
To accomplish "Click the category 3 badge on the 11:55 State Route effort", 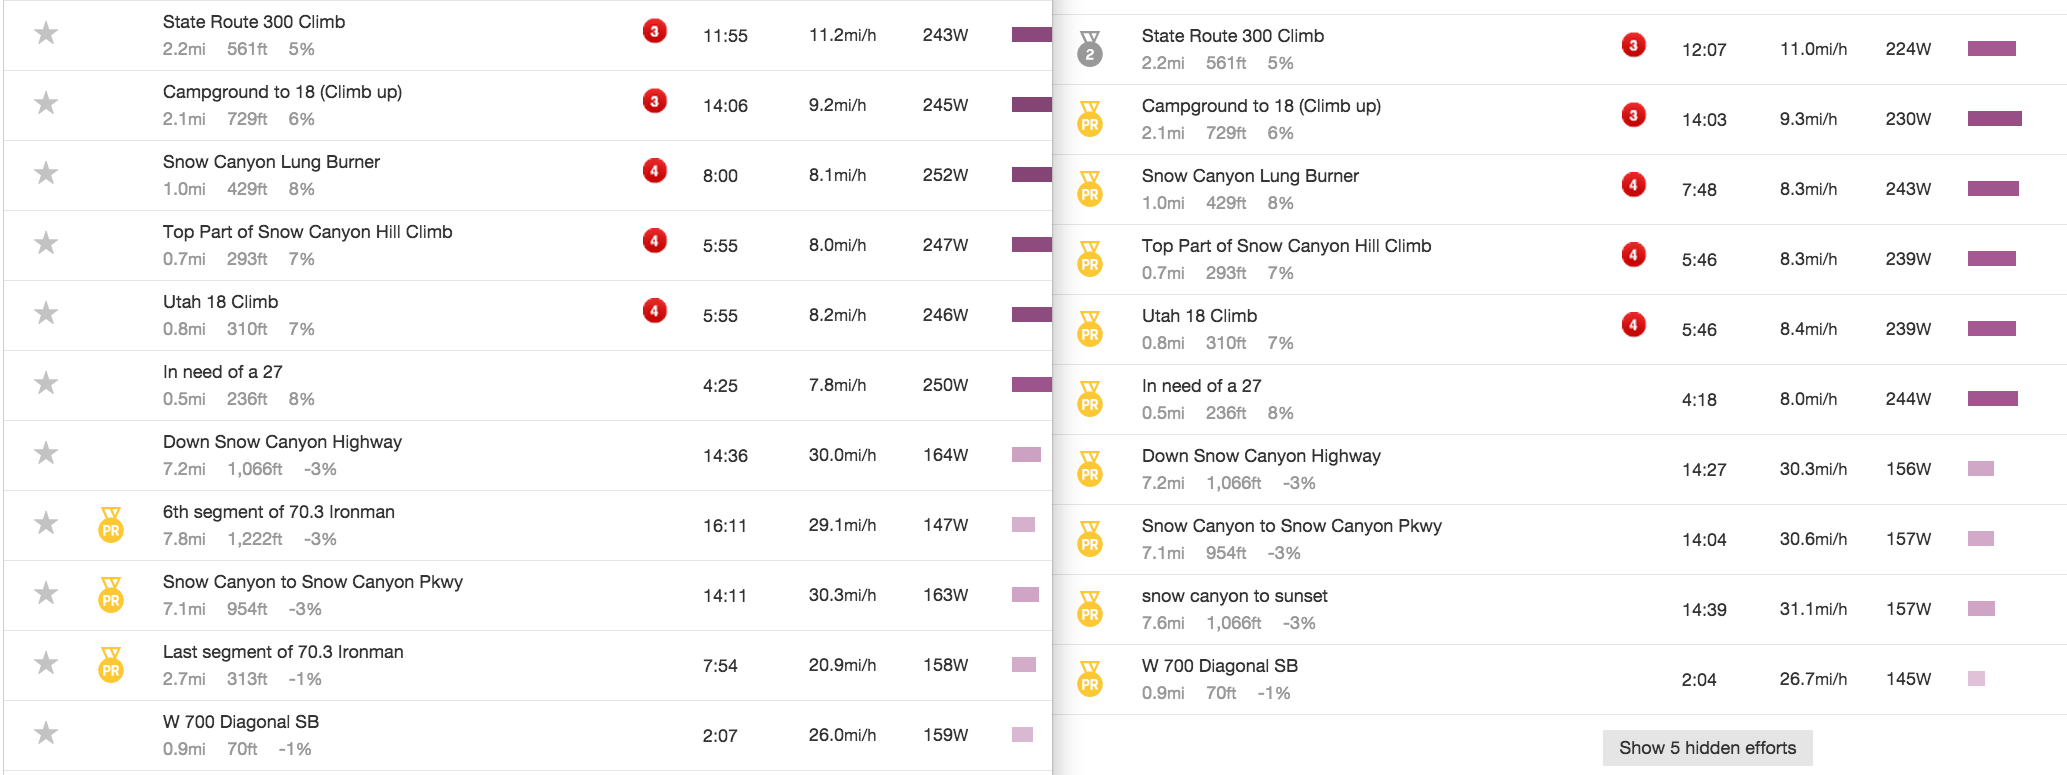I will [654, 31].
